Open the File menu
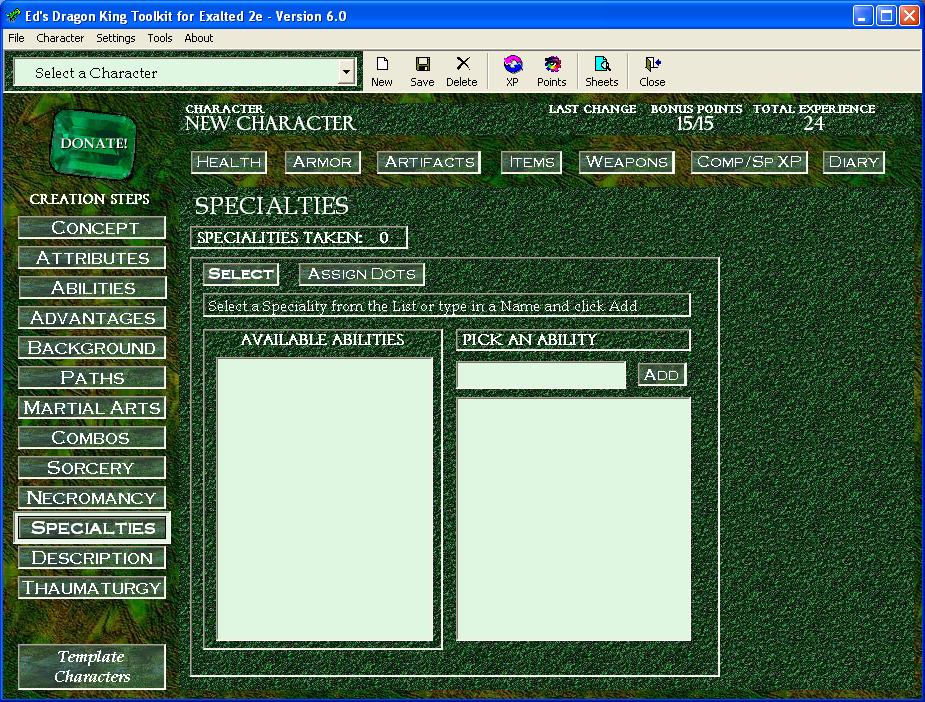This screenshot has height=702, width=925. 16,38
